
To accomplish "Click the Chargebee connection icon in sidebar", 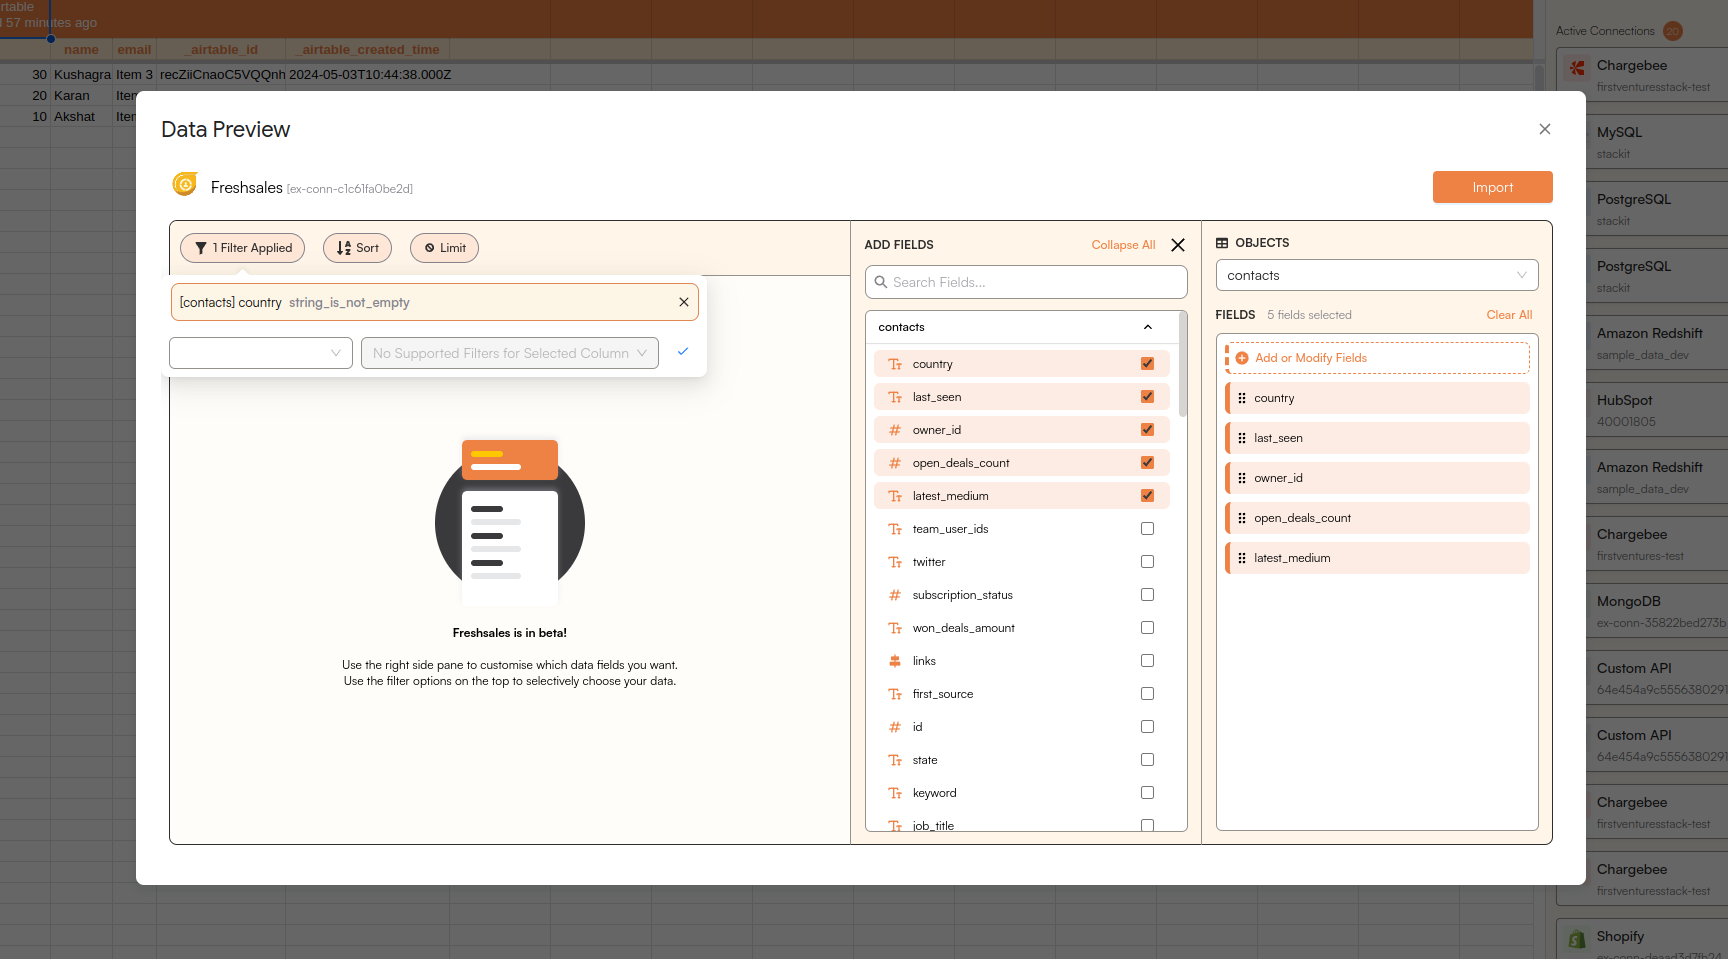I will [1577, 68].
